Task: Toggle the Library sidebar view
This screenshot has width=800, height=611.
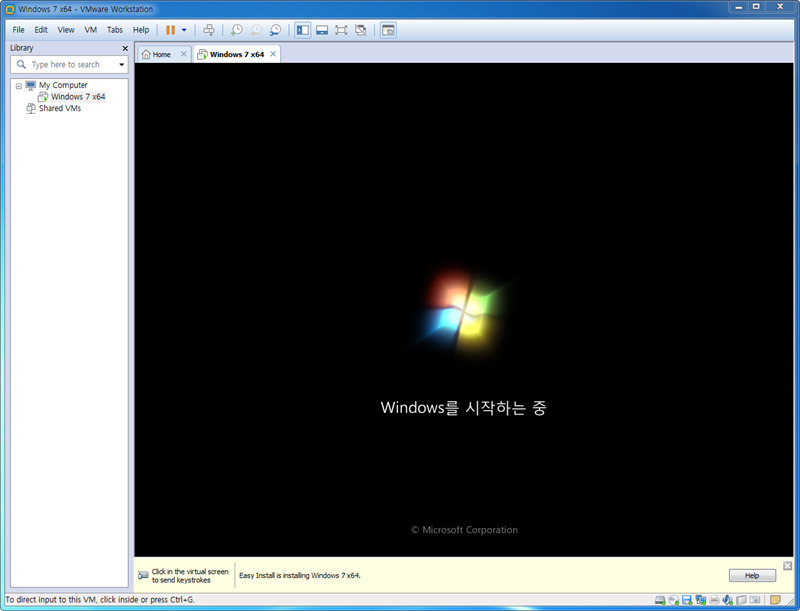Action: coord(303,30)
